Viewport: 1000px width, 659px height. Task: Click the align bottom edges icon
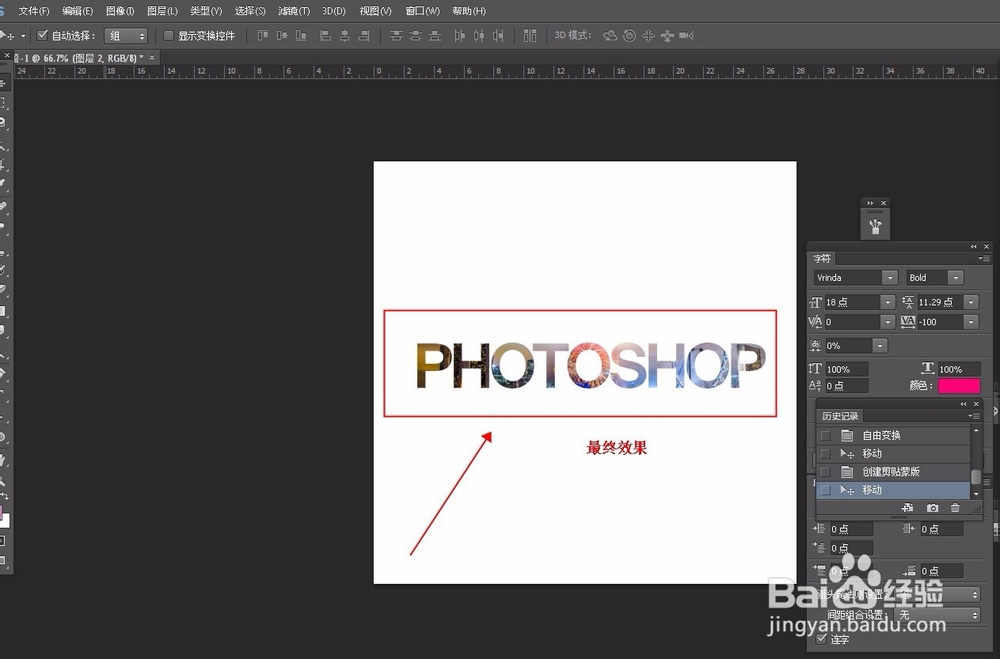pyautogui.click(x=301, y=36)
